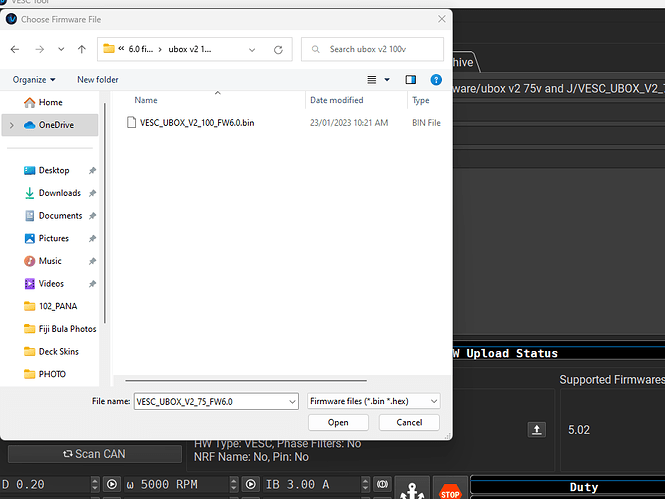The width and height of the screenshot is (665, 499).
Task: Unpin Pictures via its pin icon
Action: (92, 239)
